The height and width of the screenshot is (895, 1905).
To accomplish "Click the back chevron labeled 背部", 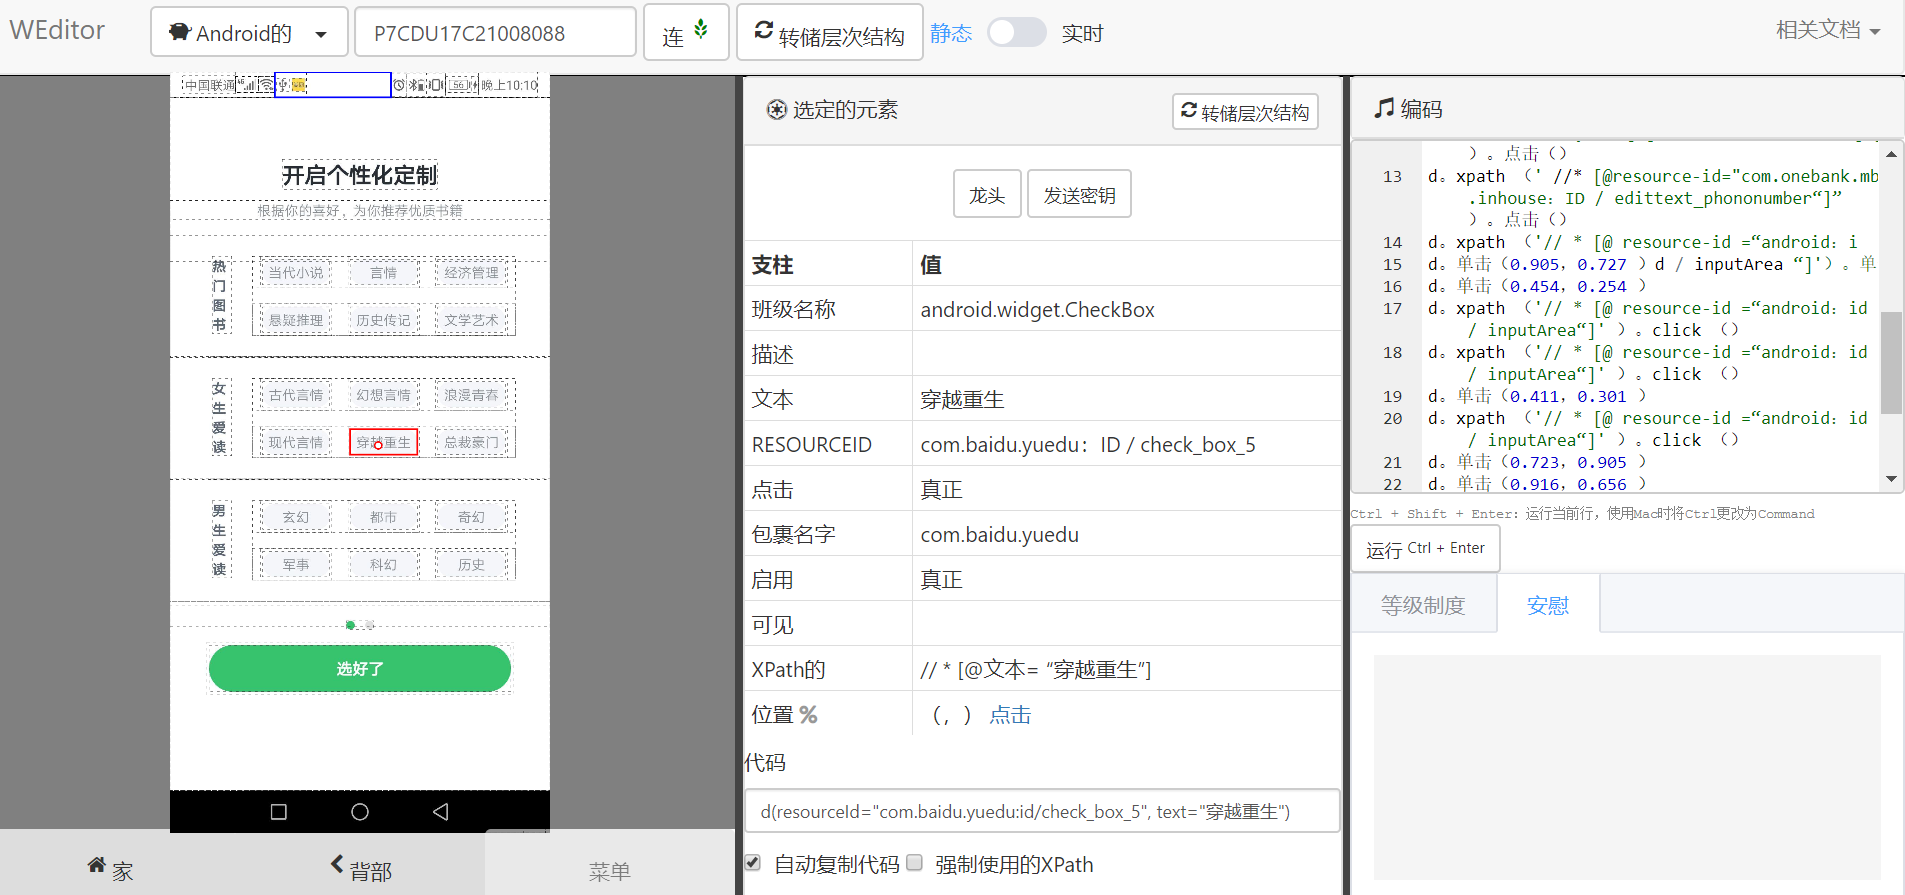I will tap(337, 865).
